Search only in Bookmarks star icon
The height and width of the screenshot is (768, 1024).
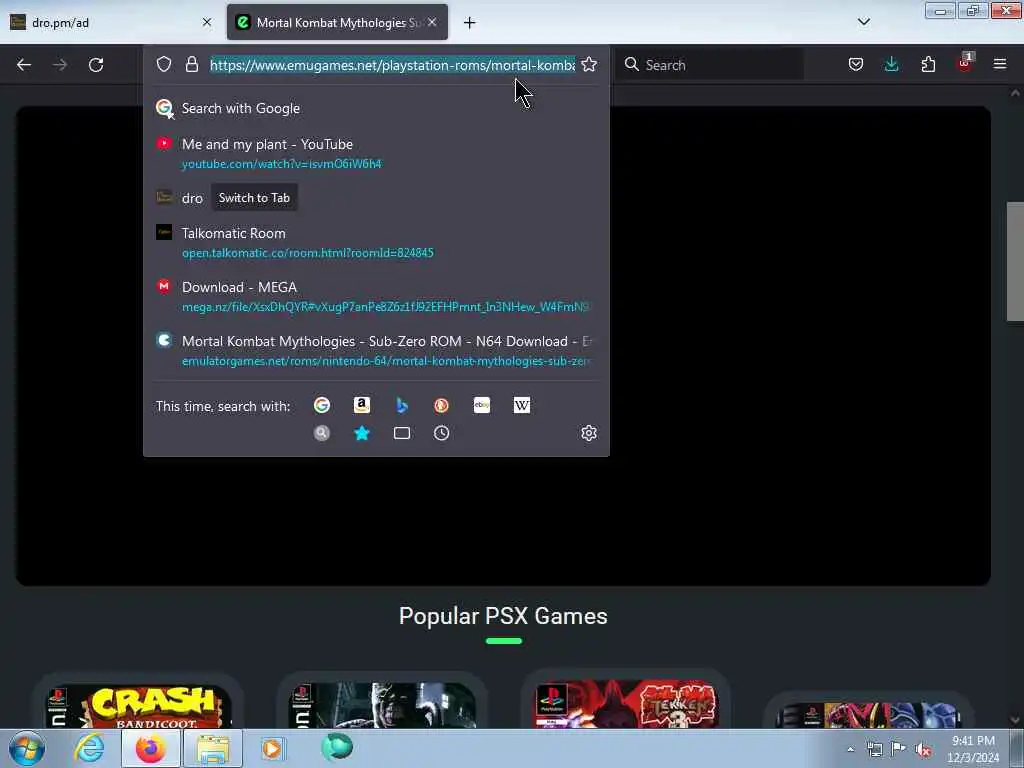pos(362,433)
